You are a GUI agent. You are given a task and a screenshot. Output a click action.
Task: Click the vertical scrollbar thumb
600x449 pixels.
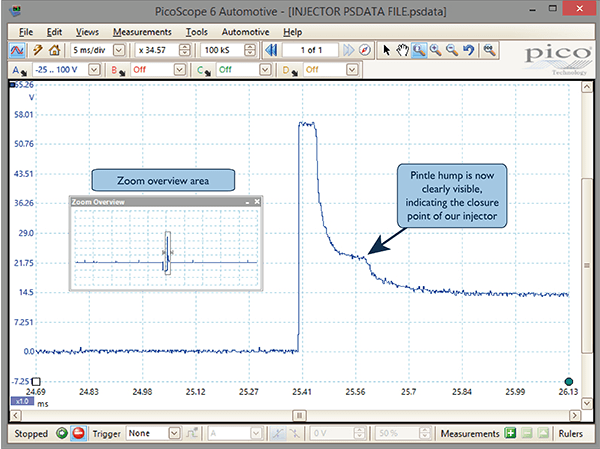pos(587,265)
